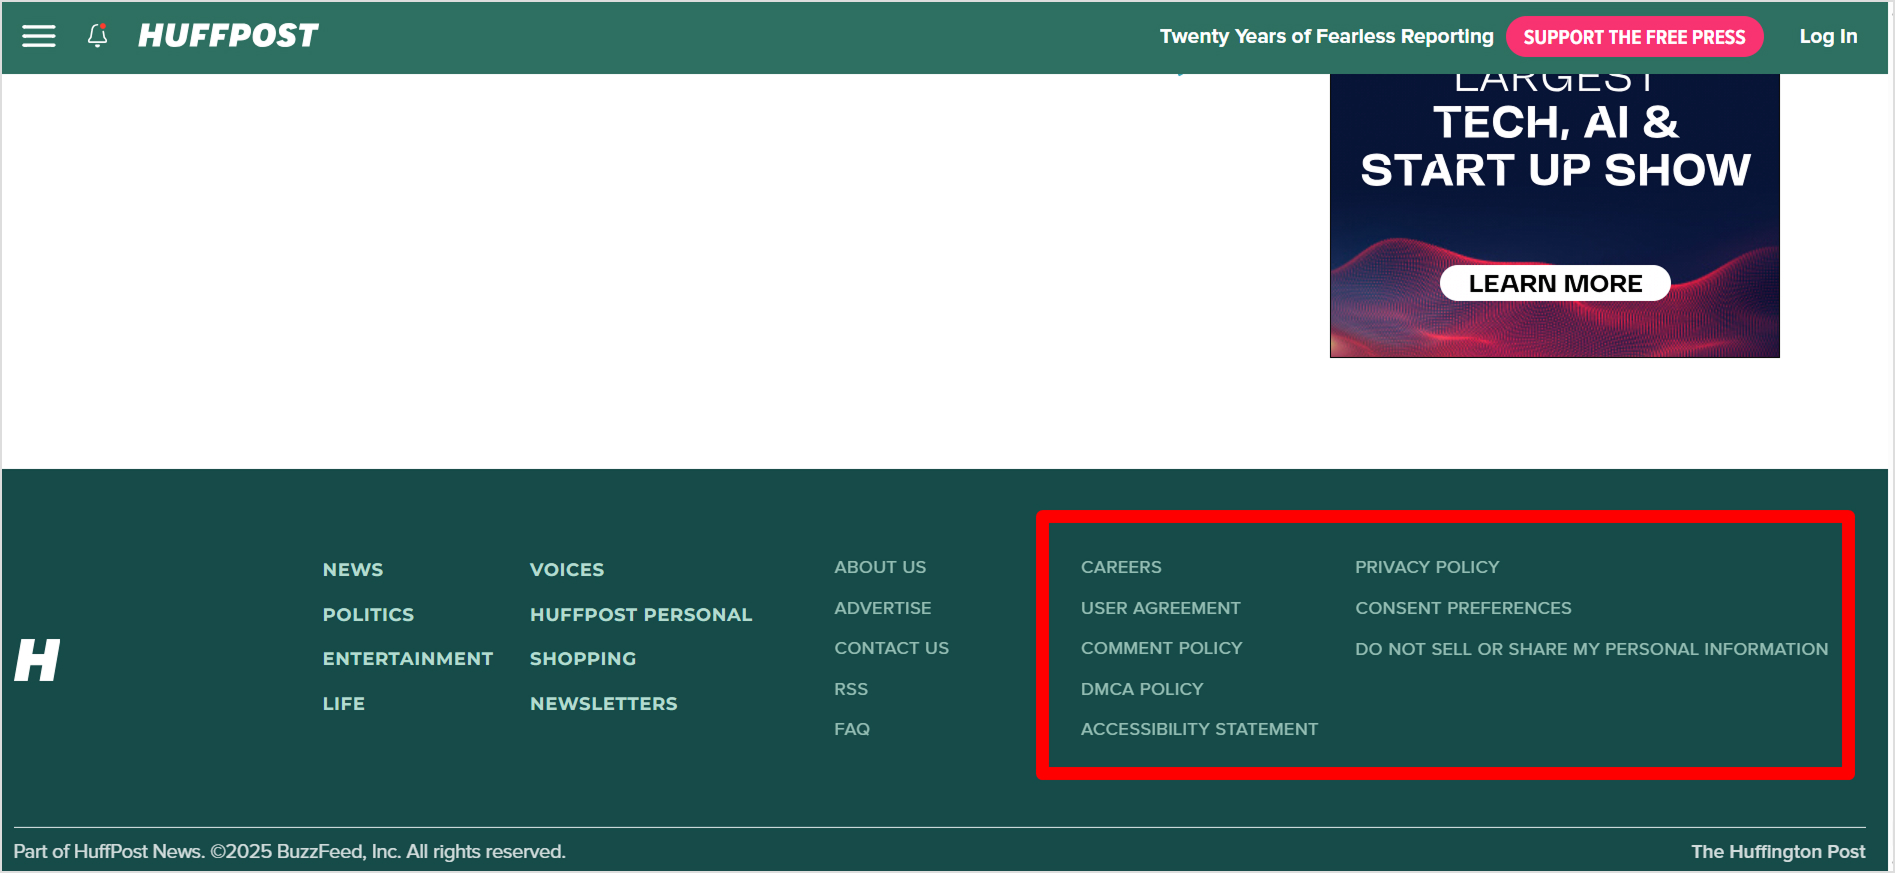Open the hamburger navigation menu
The height and width of the screenshot is (873, 1895).
point(39,37)
